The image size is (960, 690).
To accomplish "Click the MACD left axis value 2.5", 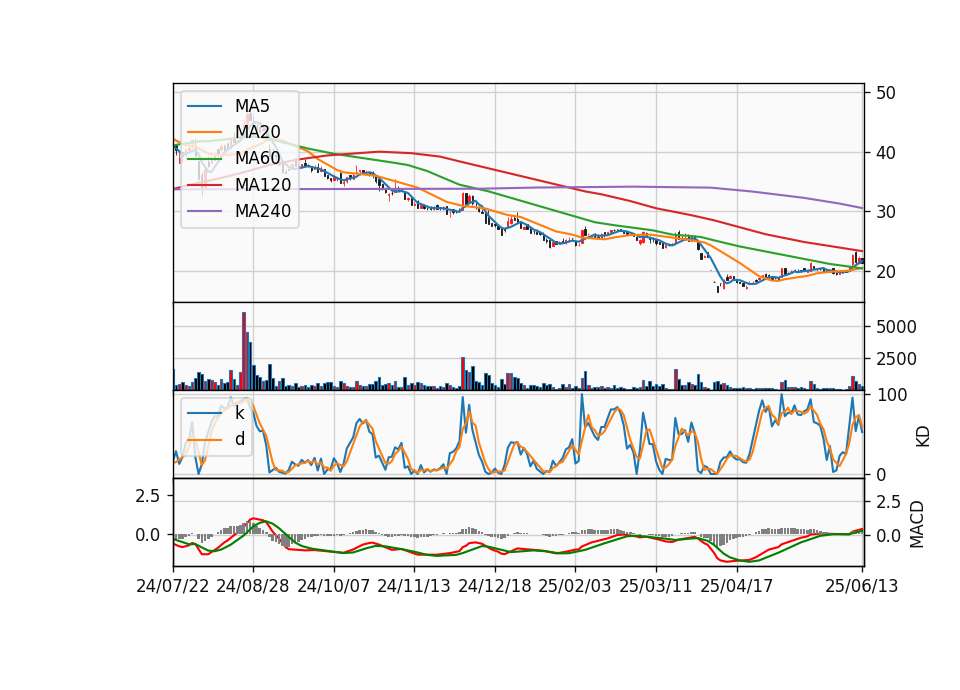I will point(148,496).
